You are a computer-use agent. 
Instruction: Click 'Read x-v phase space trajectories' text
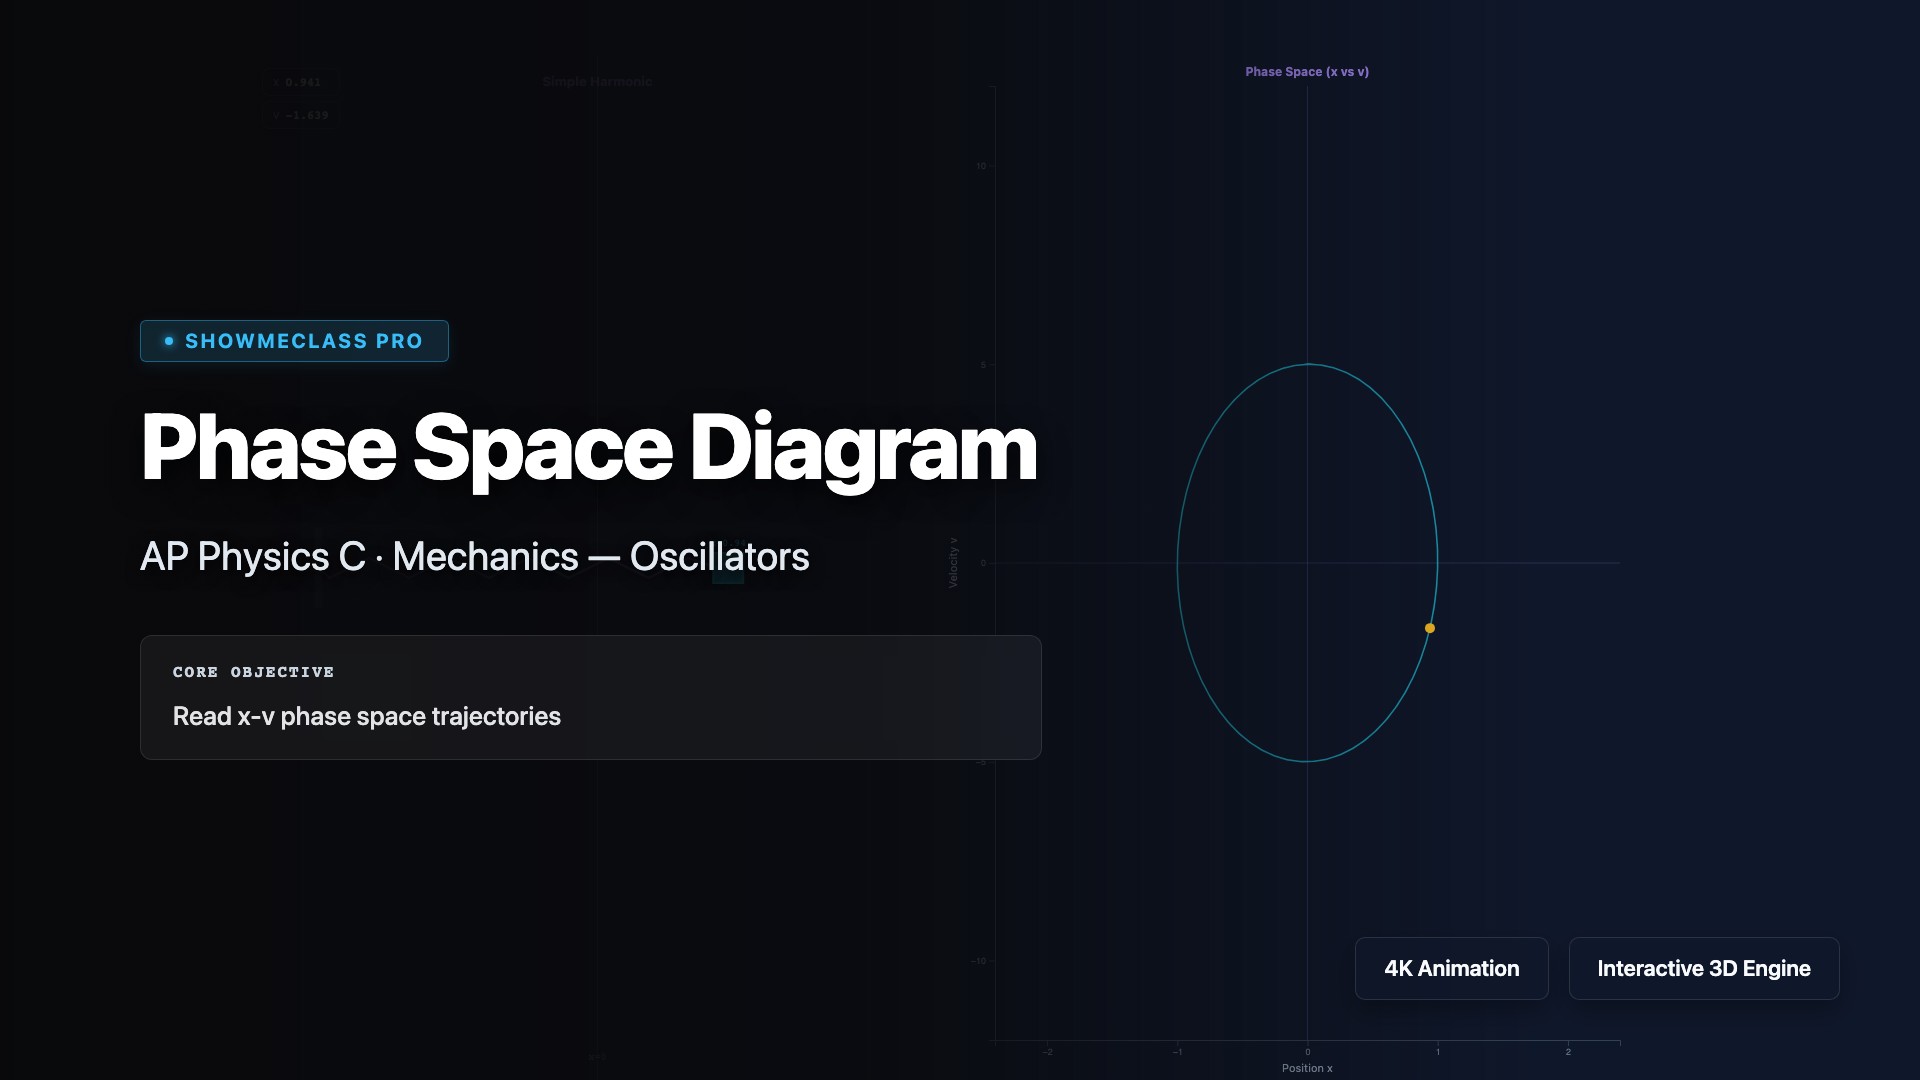[x=366, y=716]
